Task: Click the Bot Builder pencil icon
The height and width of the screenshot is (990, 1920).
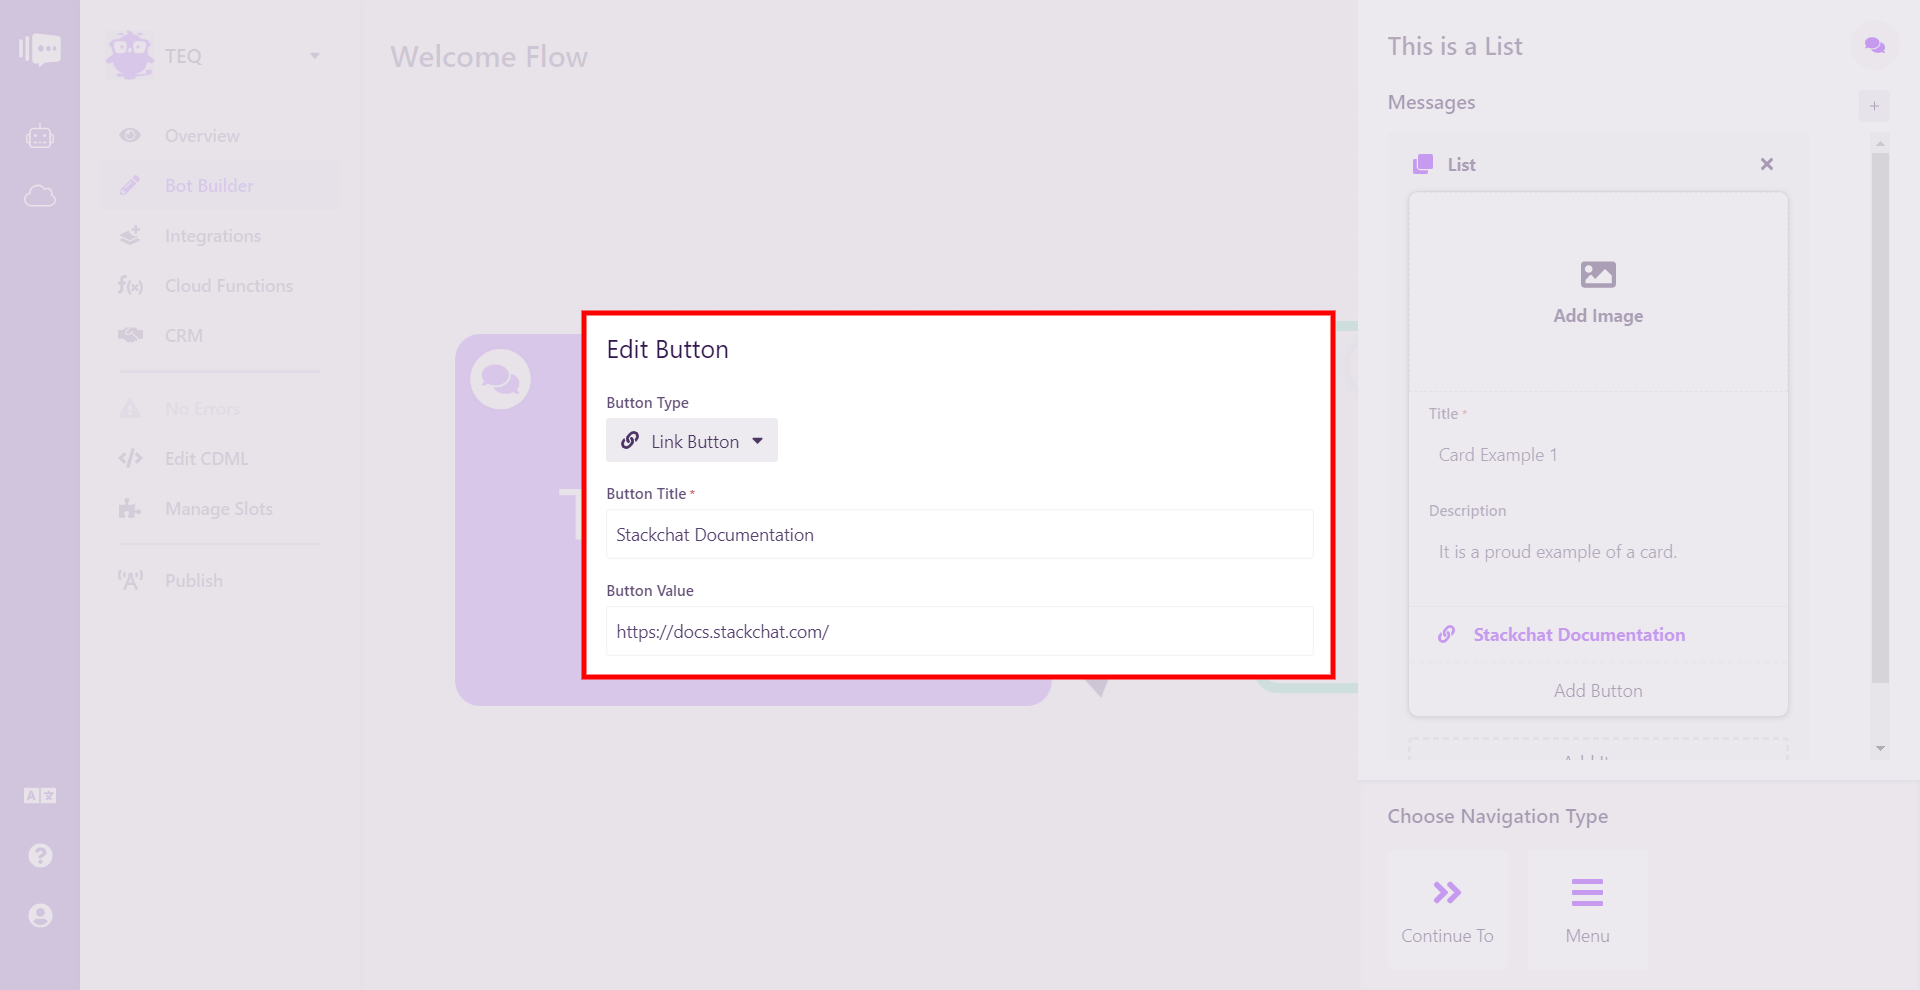Action: pos(130,185)
